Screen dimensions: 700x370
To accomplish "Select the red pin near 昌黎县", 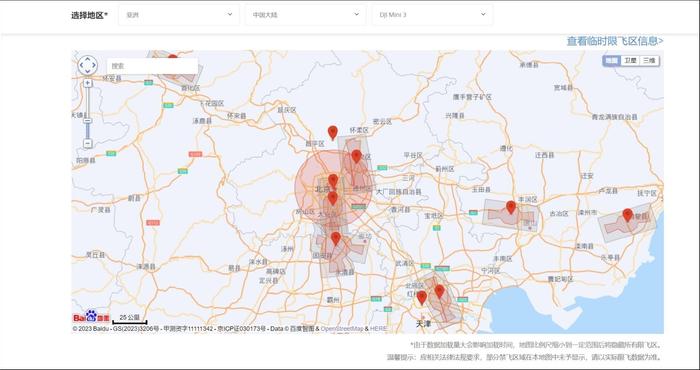I will 628,215.
